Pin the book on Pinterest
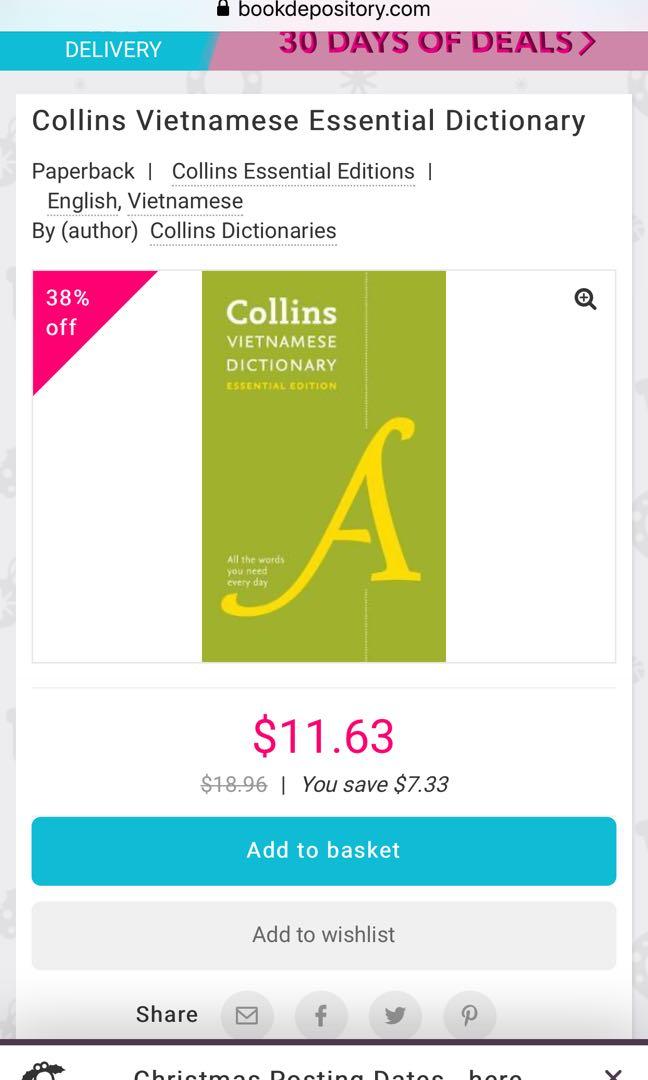The height and width of the screenshot is (1080, 648). pyautogui.click(x=469, y=1015)
